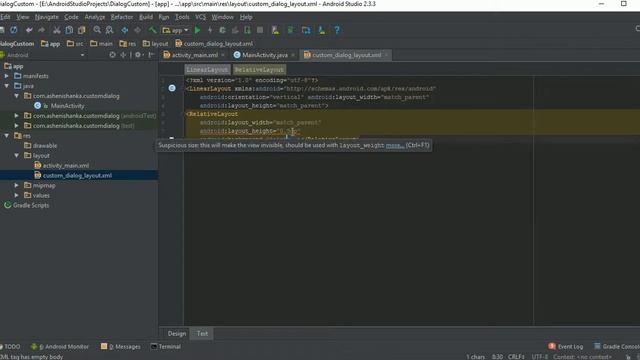
Task: Click the Redo arrow icon
Action: [x=42, y=30]
